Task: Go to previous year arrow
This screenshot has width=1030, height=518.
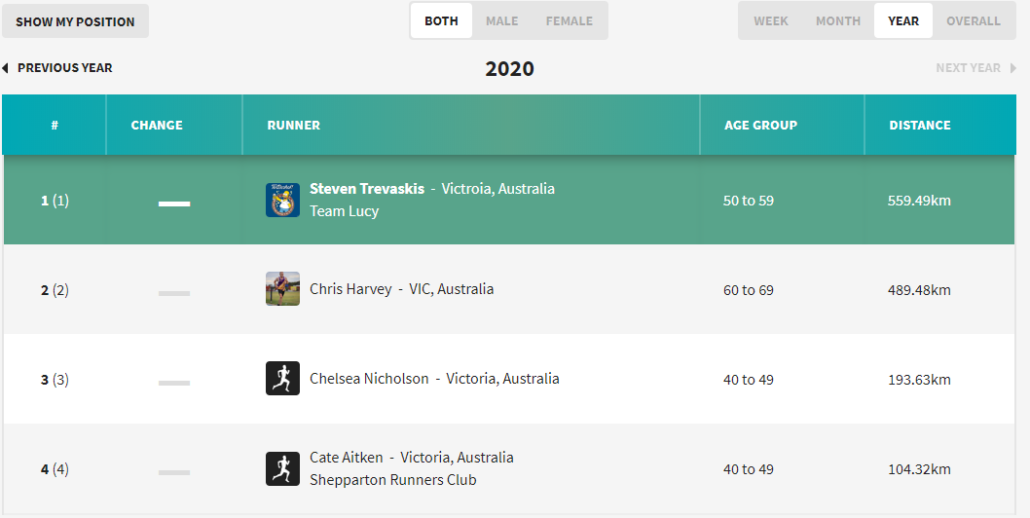Action: 5,68
